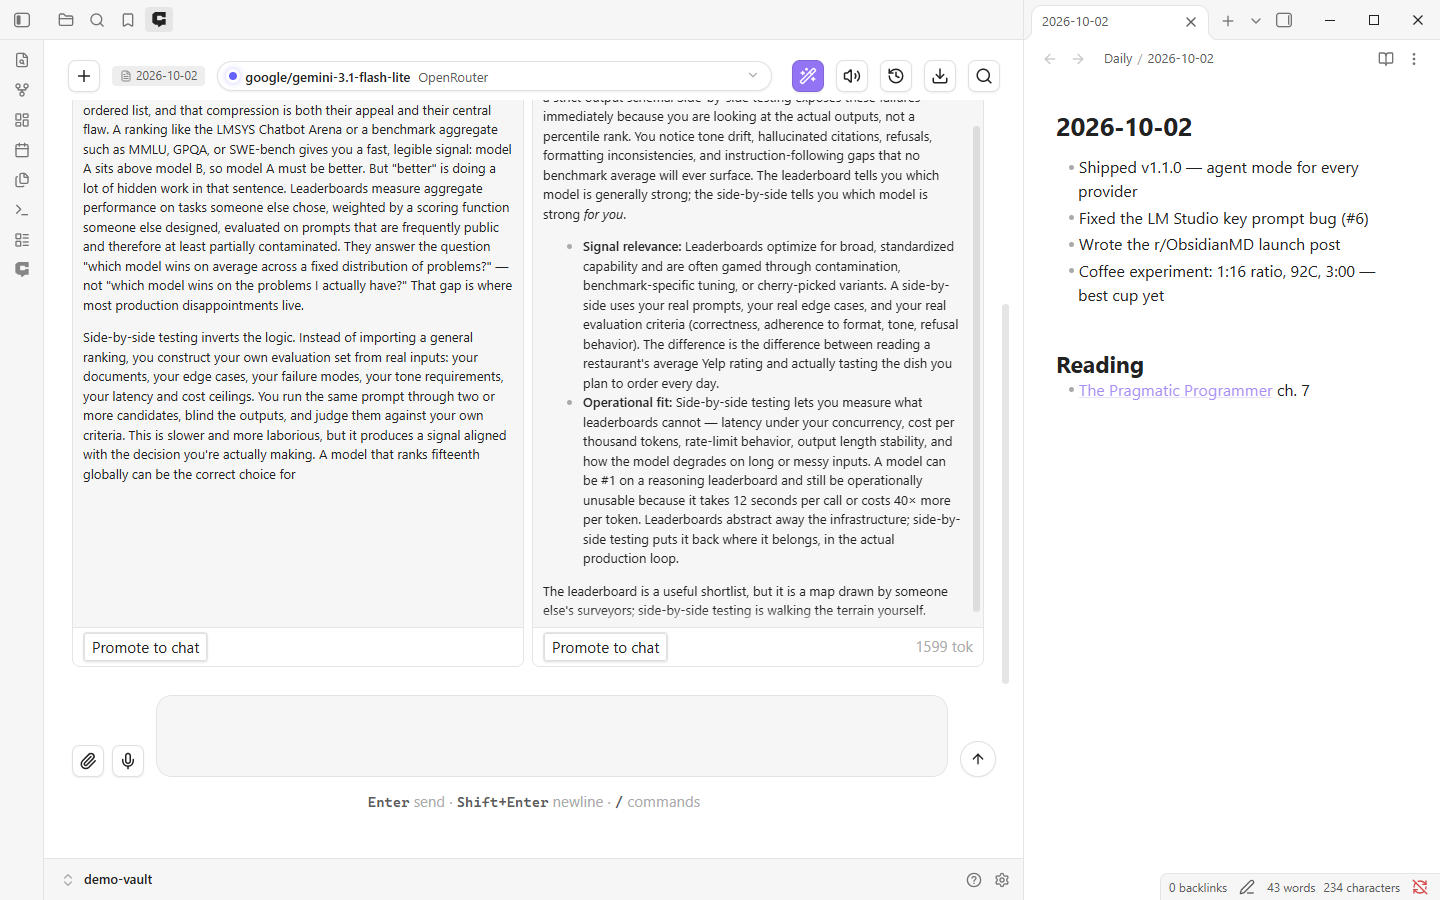Start voice input with microphone icon
1440x900 pixels.
(x=128, y=761)
